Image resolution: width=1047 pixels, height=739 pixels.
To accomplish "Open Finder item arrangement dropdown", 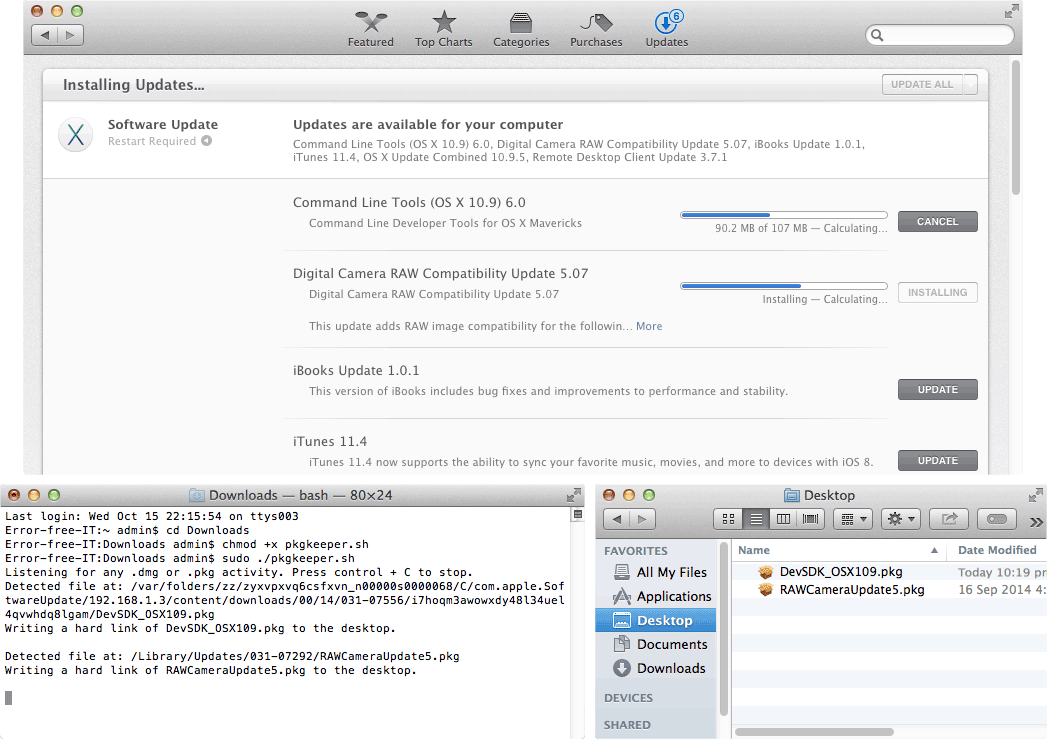I will point(852,519).
